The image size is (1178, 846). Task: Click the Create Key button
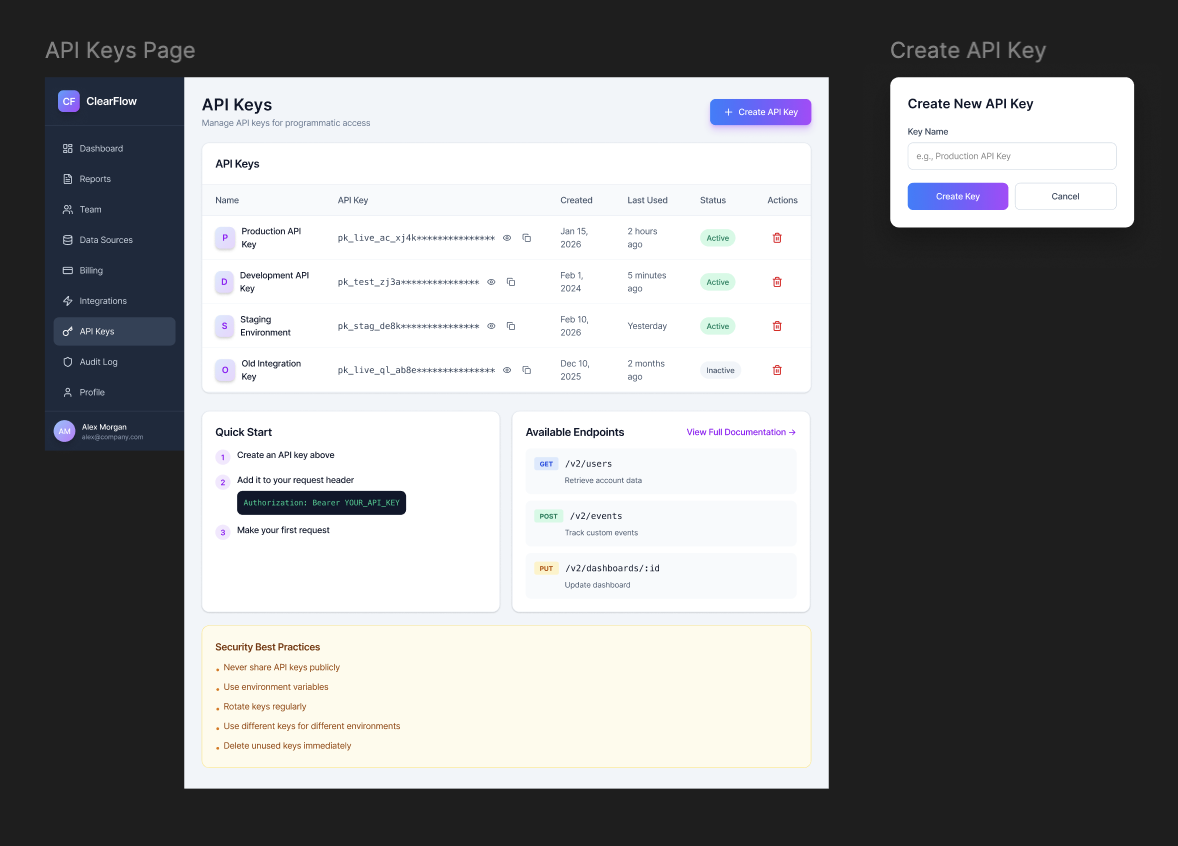tap(958, 196)
